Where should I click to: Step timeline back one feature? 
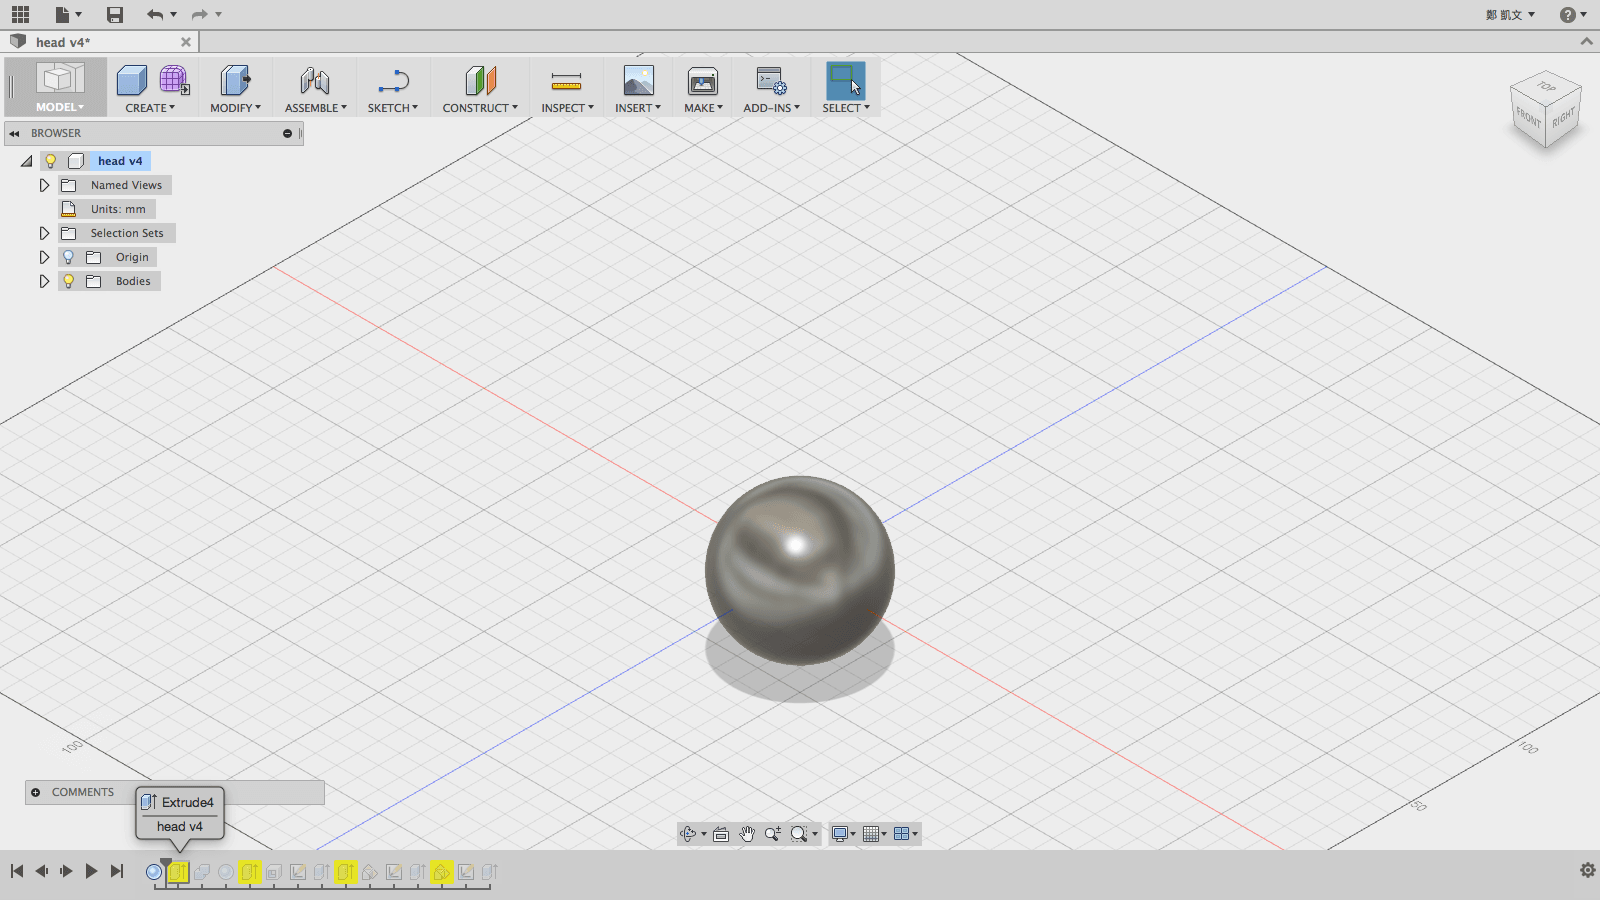[41, 871]
